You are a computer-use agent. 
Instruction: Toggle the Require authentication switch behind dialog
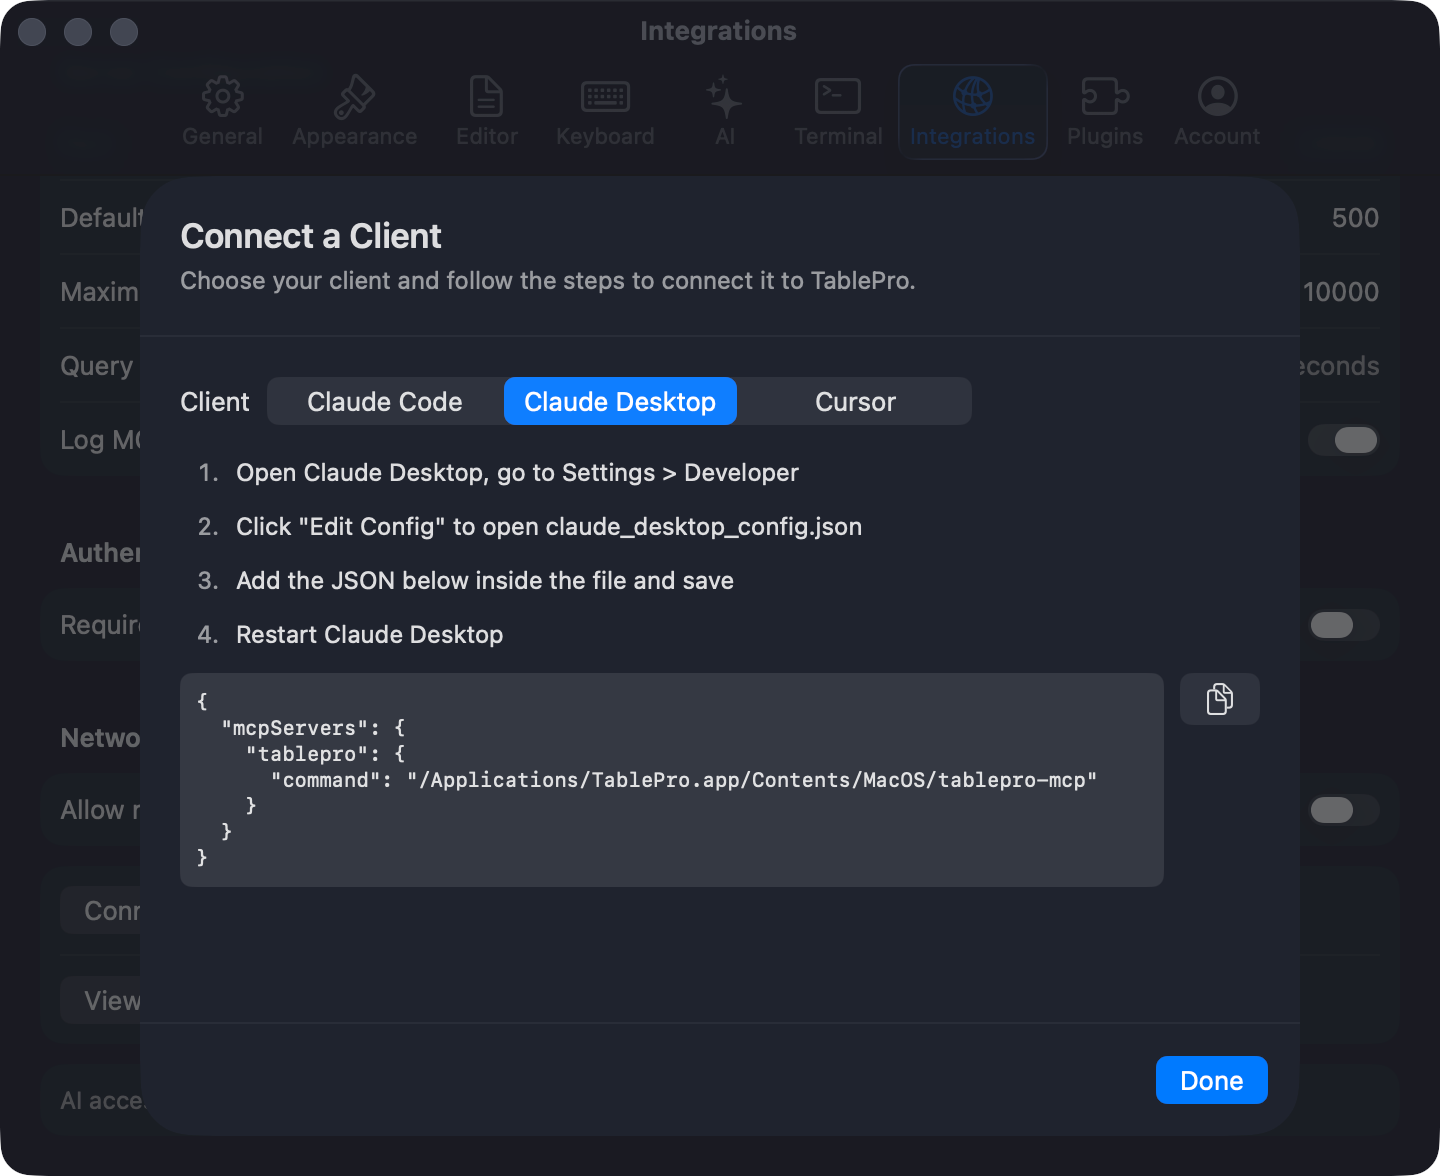click(x=1344, y=625)
